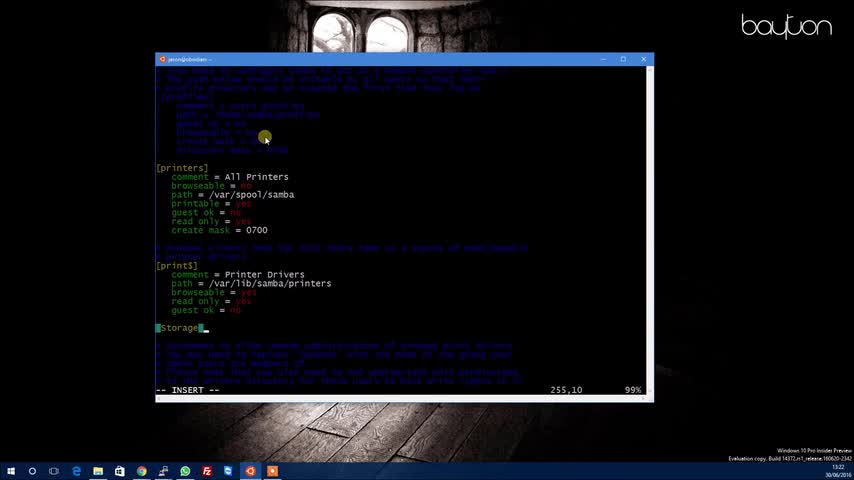Open File Explorer from the taskbar
Image resolution: width=854 pixels, height=480 pixels.
(x=98, y=471)
